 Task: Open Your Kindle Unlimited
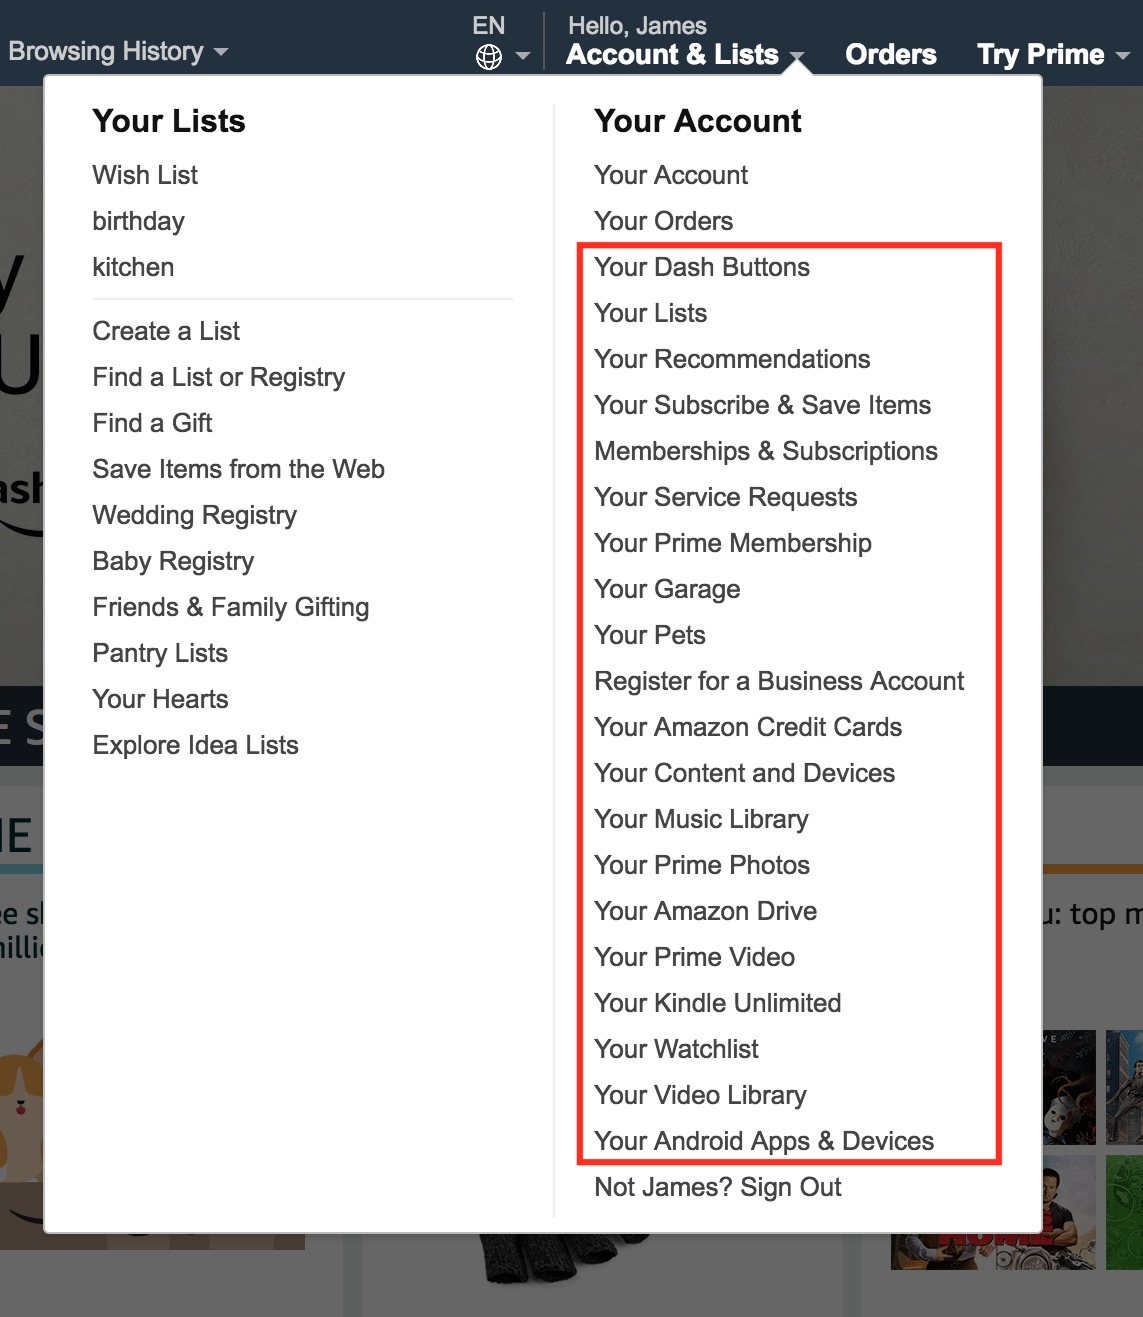pyautogui.click(x=717, y=1003)
